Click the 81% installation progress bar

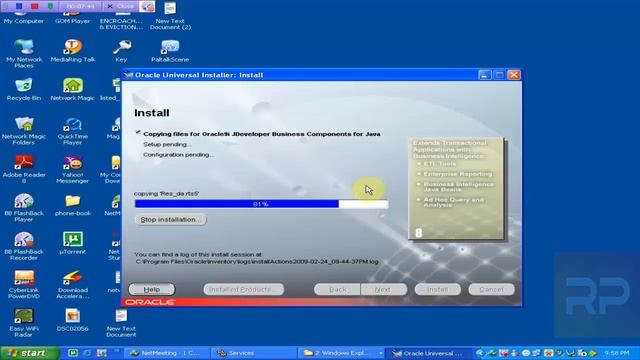click(x=261, y=204)
